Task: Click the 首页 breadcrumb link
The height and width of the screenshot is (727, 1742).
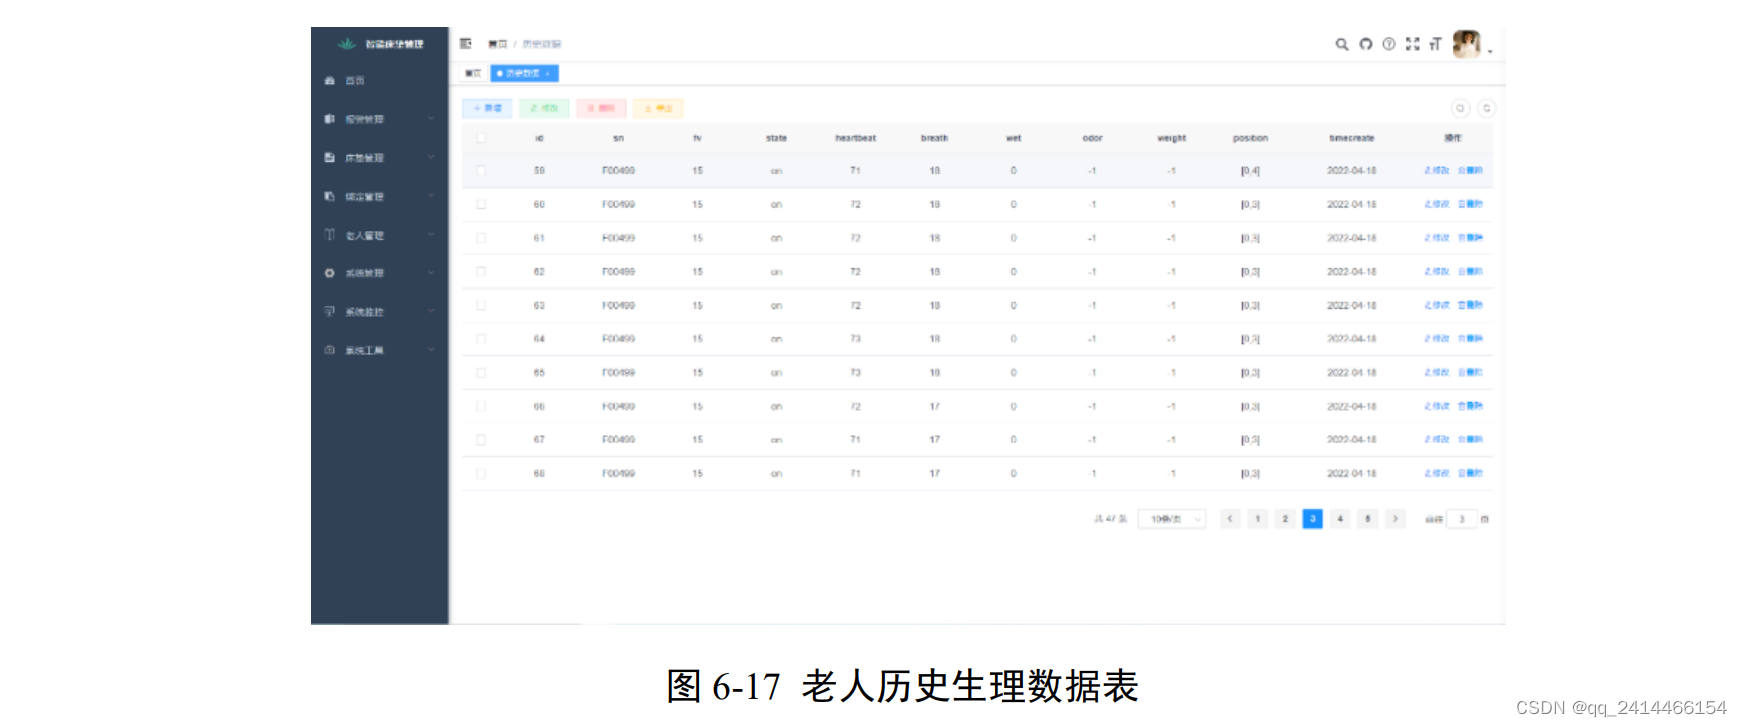Action: click(497, 44)
